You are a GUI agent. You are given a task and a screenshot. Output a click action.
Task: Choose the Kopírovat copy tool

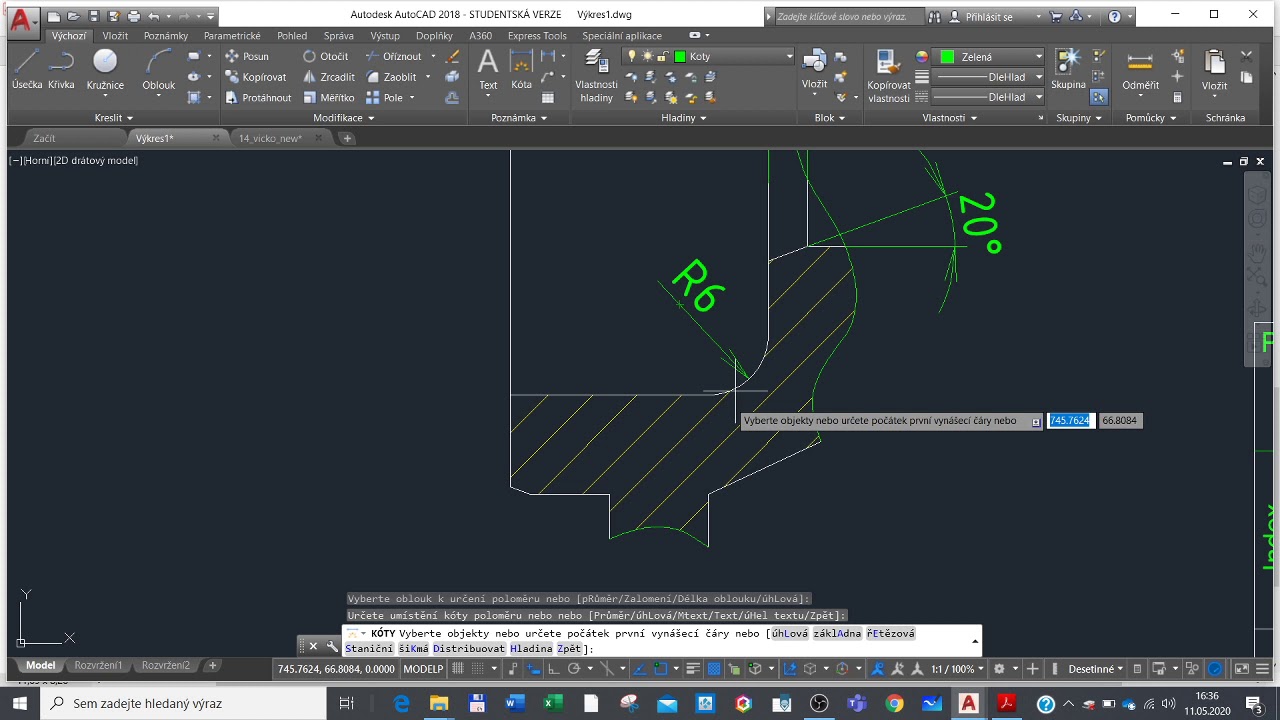tap(255, 77)
